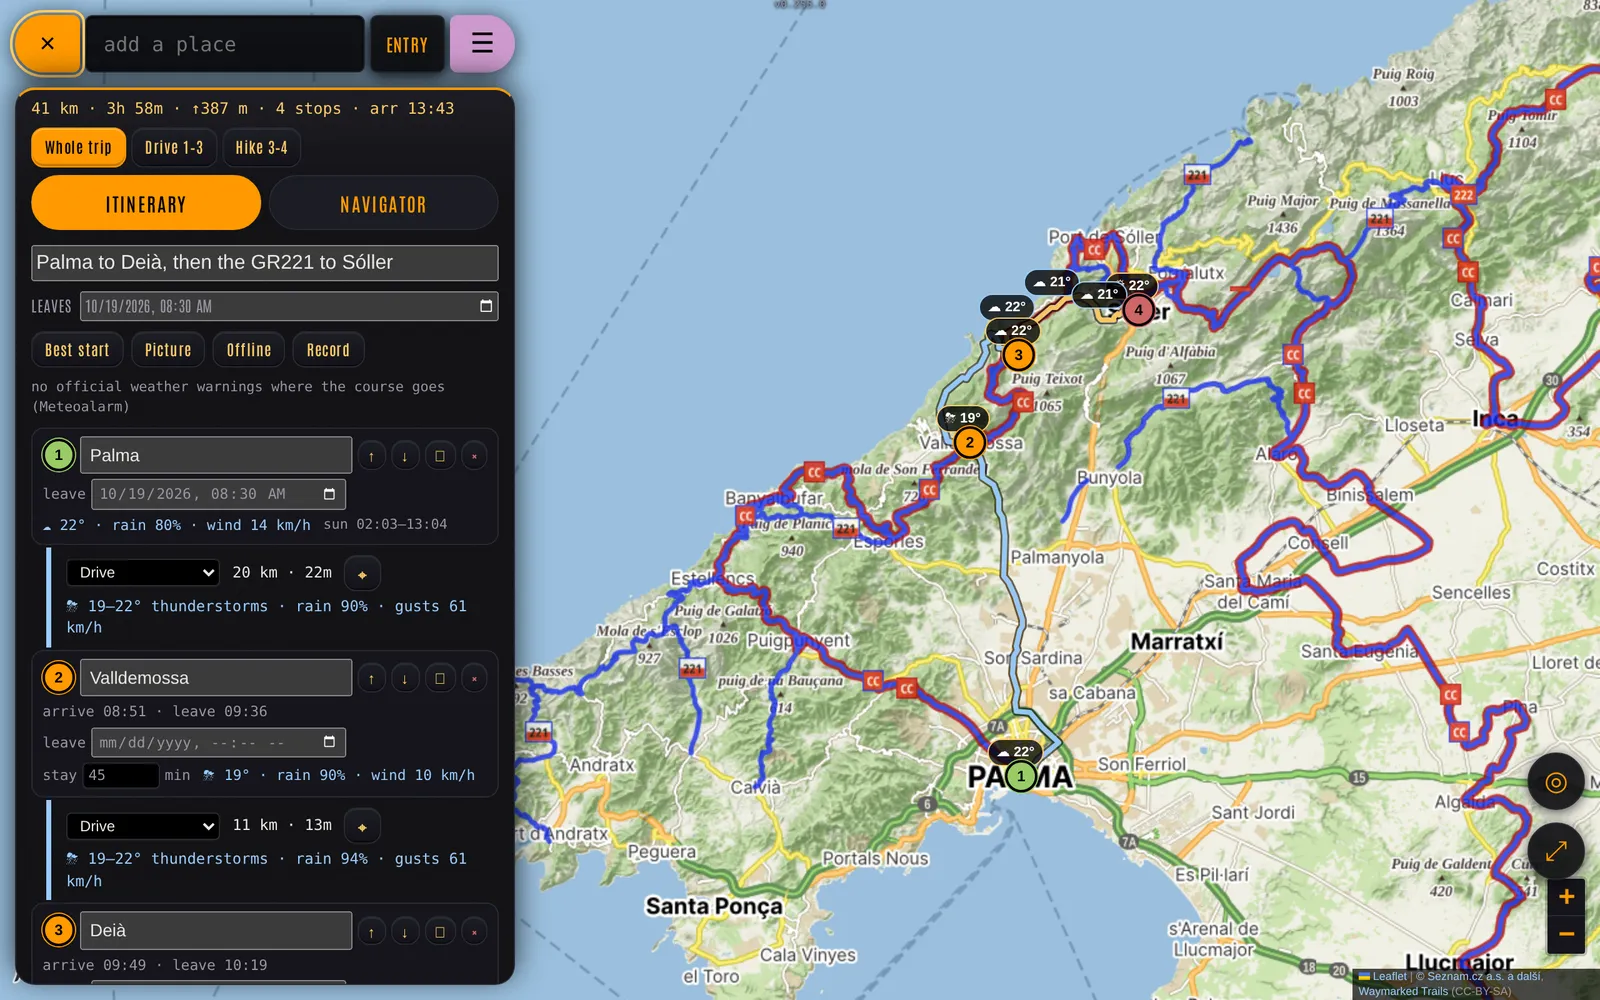Open the hamburger menu

pos(482,44)
